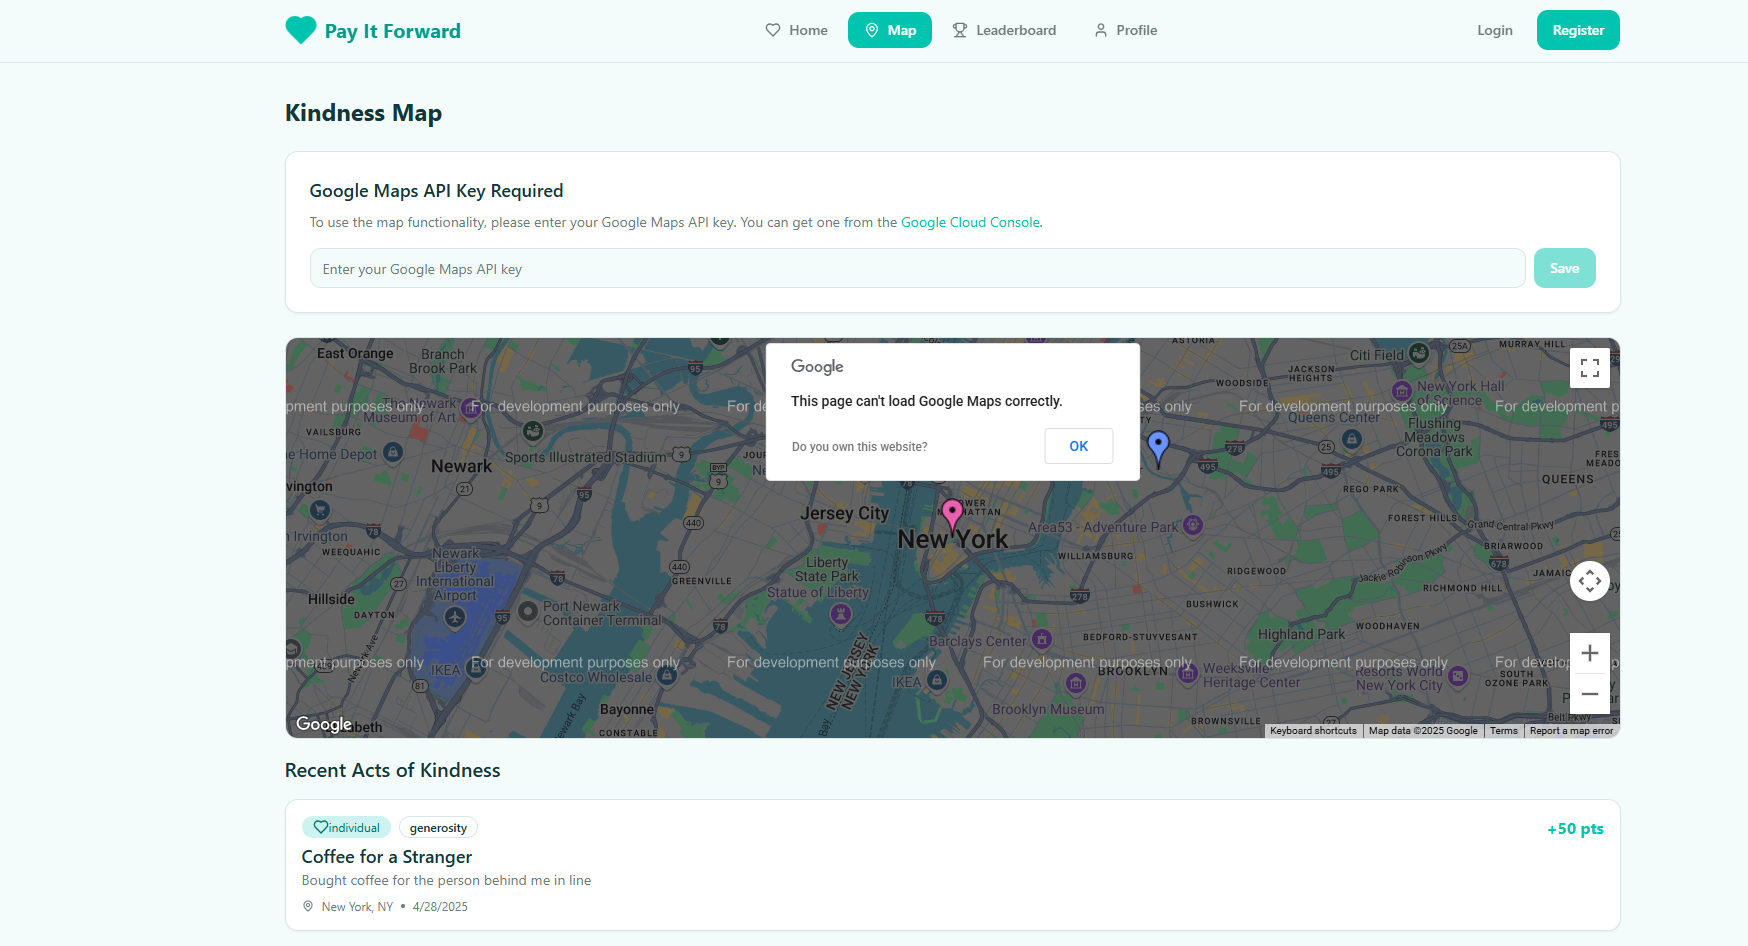This screenshot has height=946, width=1748.
Task: Toggle fullscreen view on the map
Action: coord(1590,368)
